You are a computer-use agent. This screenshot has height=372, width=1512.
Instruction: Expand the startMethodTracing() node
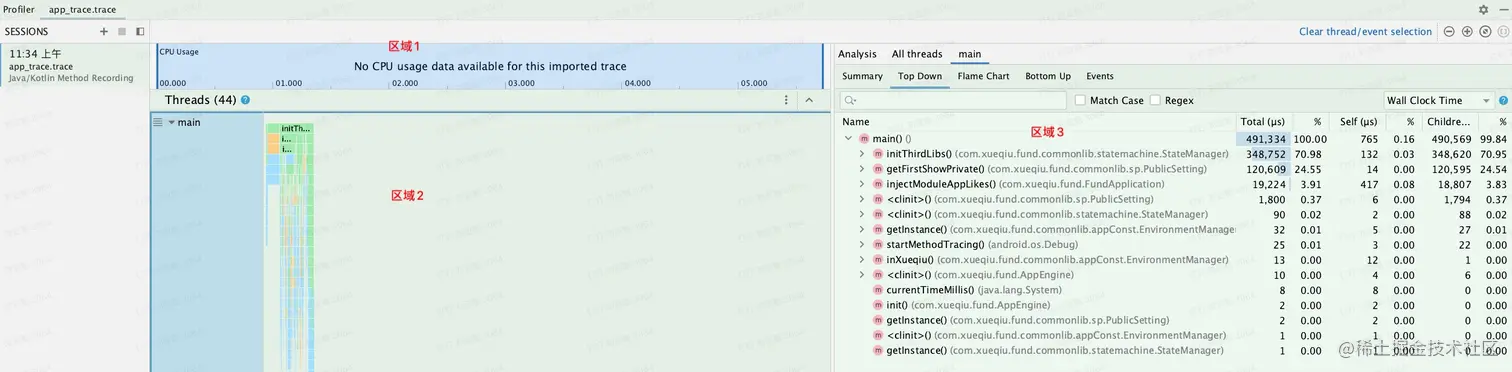(x=862, y=244)
